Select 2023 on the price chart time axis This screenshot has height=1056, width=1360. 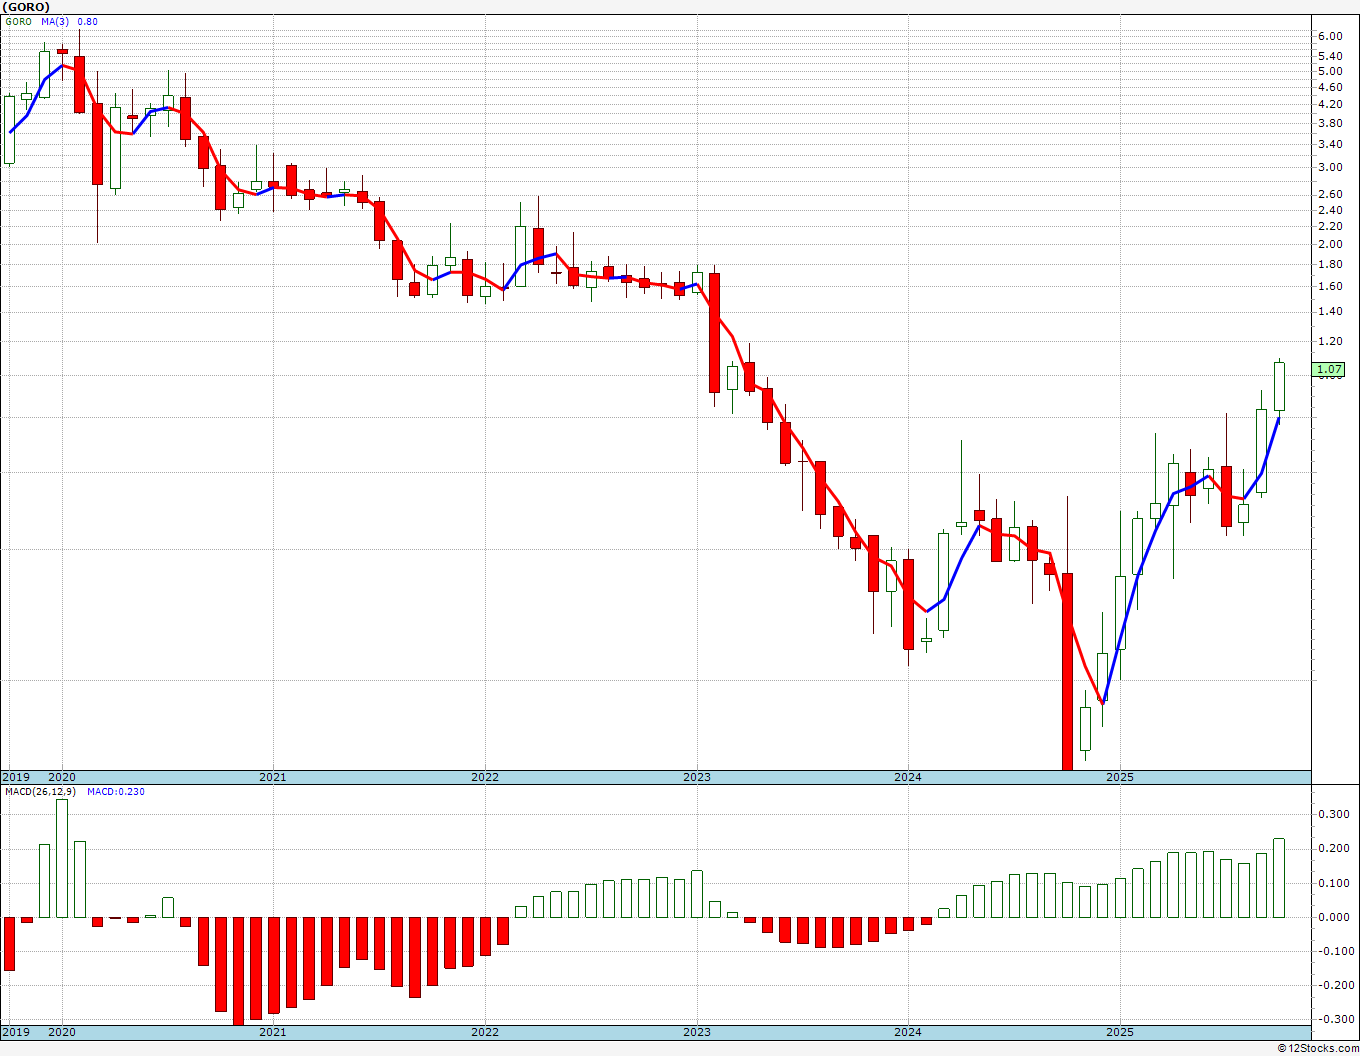pyautogui.click(x=697, y=777)
